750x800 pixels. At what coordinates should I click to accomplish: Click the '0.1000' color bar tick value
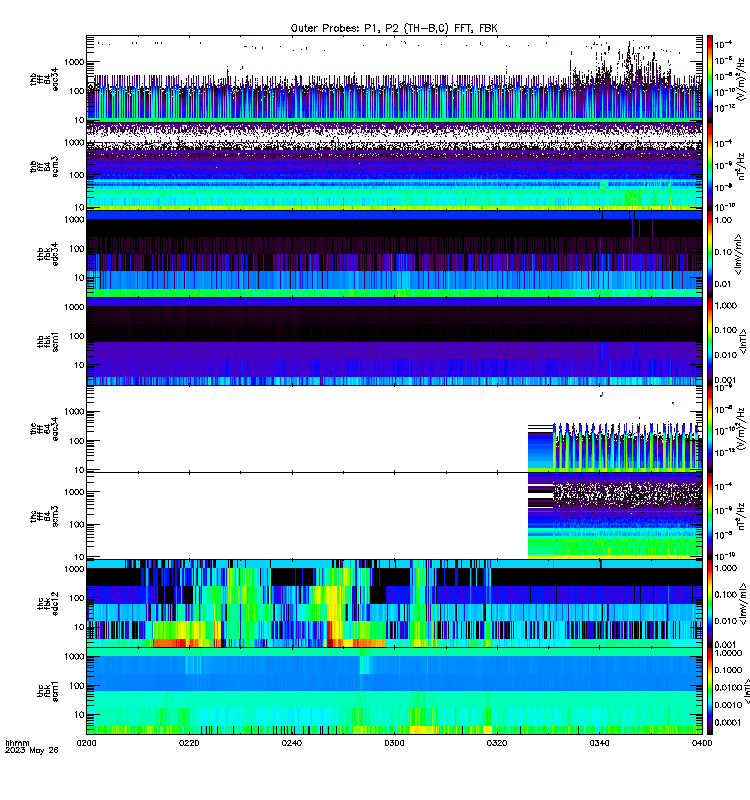click(729, 670)
